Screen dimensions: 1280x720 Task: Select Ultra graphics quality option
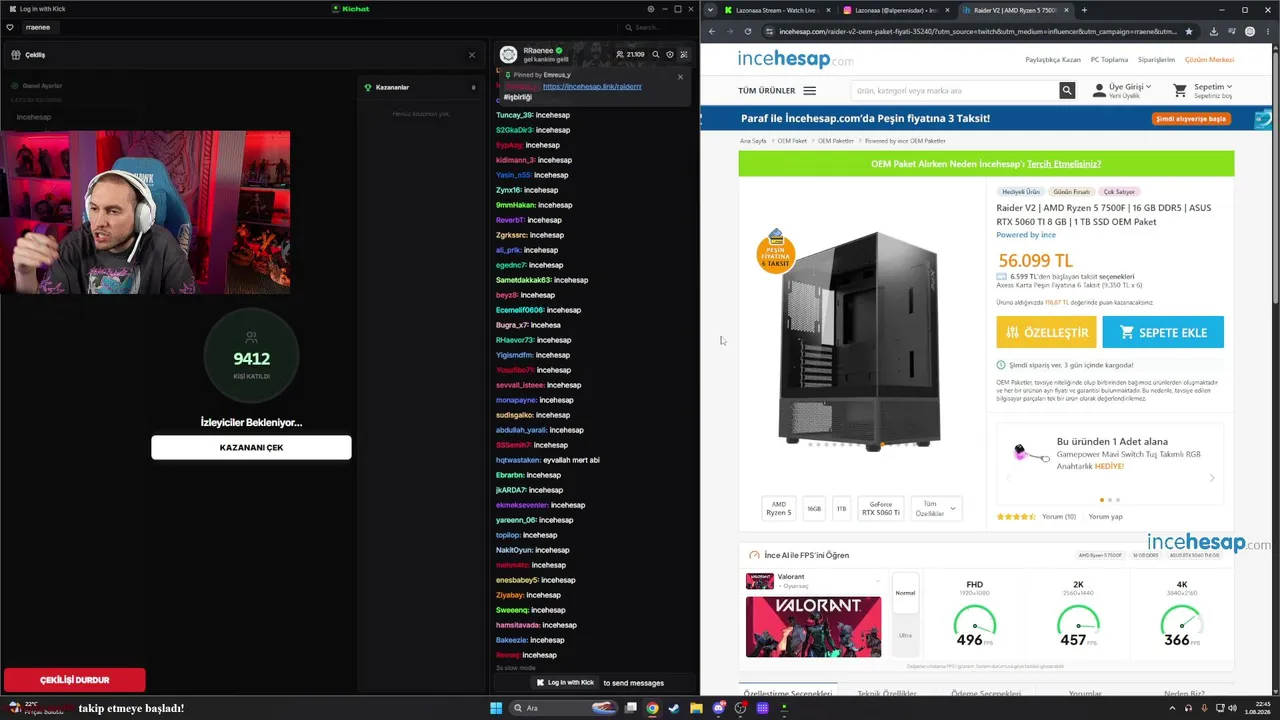pos(905,635)
